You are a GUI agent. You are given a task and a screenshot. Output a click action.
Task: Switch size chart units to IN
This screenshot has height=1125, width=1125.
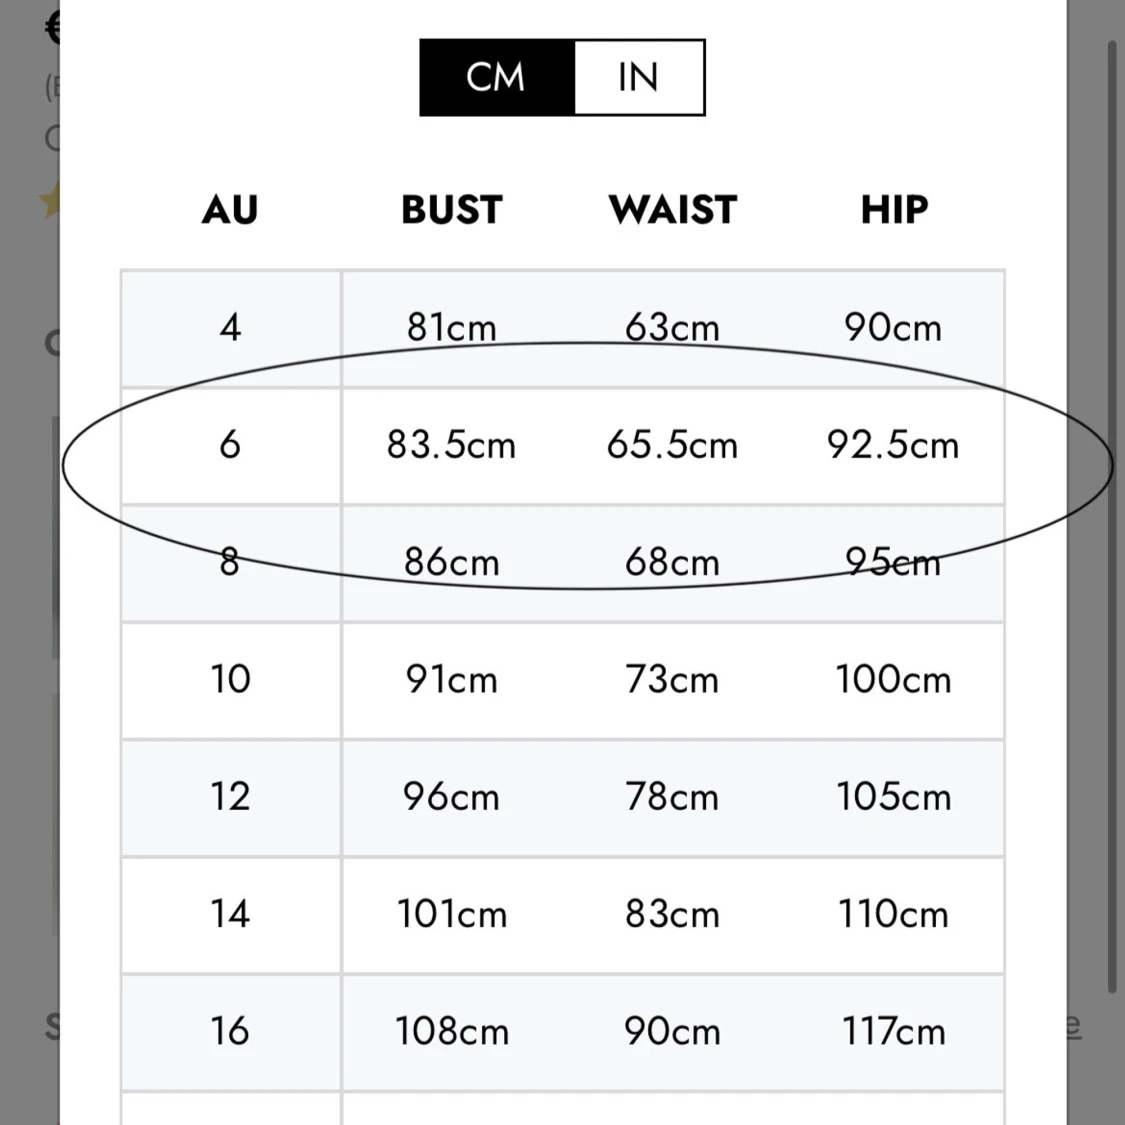coord(639,78)
